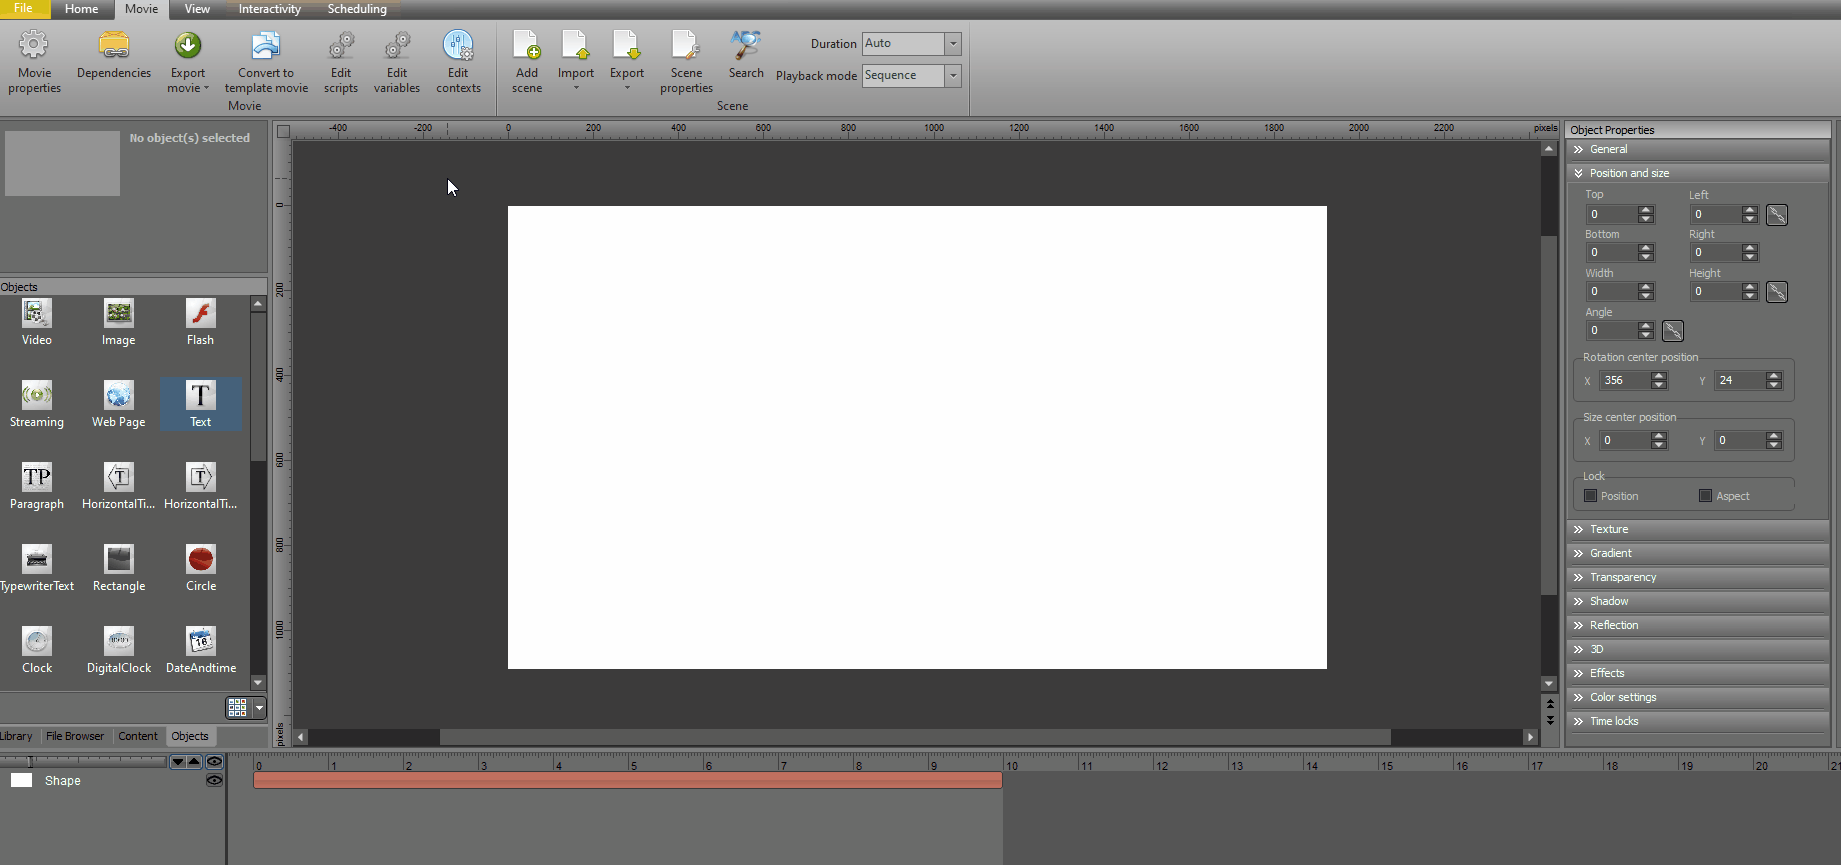Screen dimensions: 1841x865
Task: Switch to the Interactivity ribbon tab
Action: point(269,9)
